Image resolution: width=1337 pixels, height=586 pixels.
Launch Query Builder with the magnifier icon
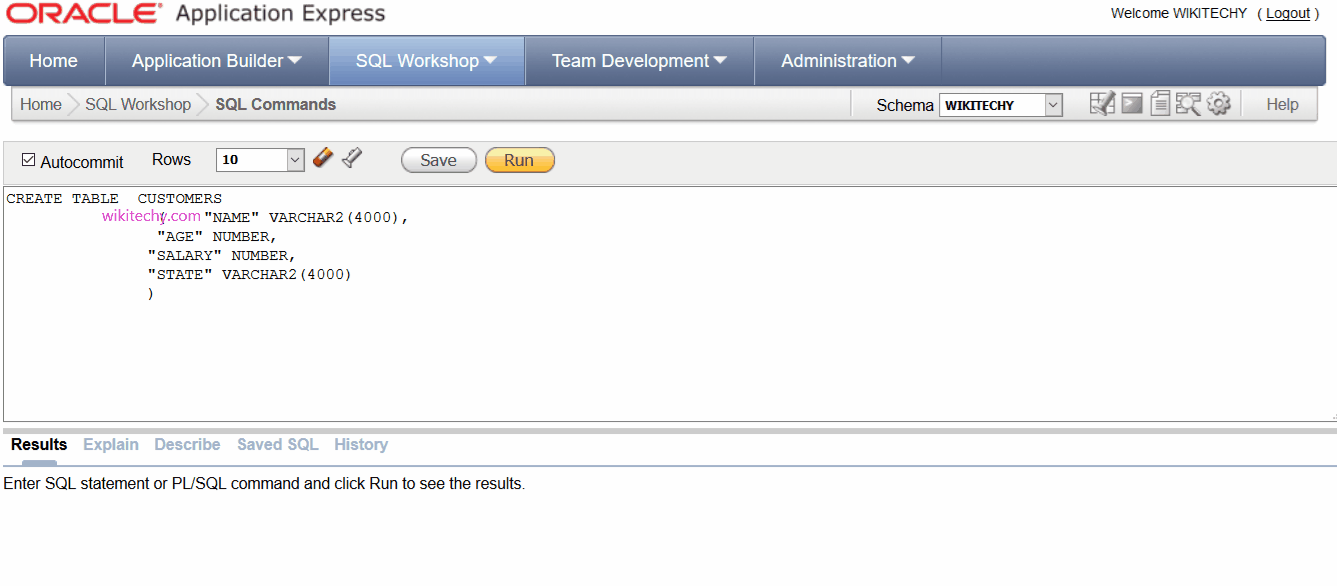(x=1188, y=103)
